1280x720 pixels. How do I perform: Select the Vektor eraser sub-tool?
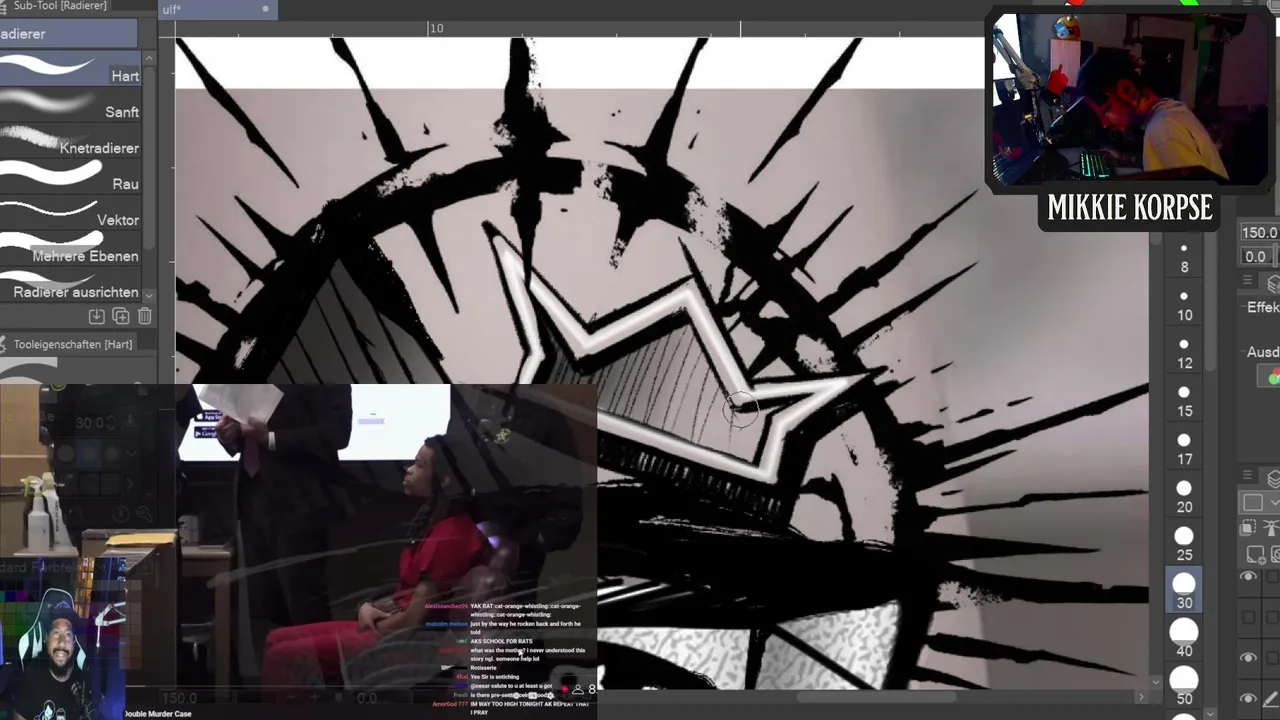[70, 213]
